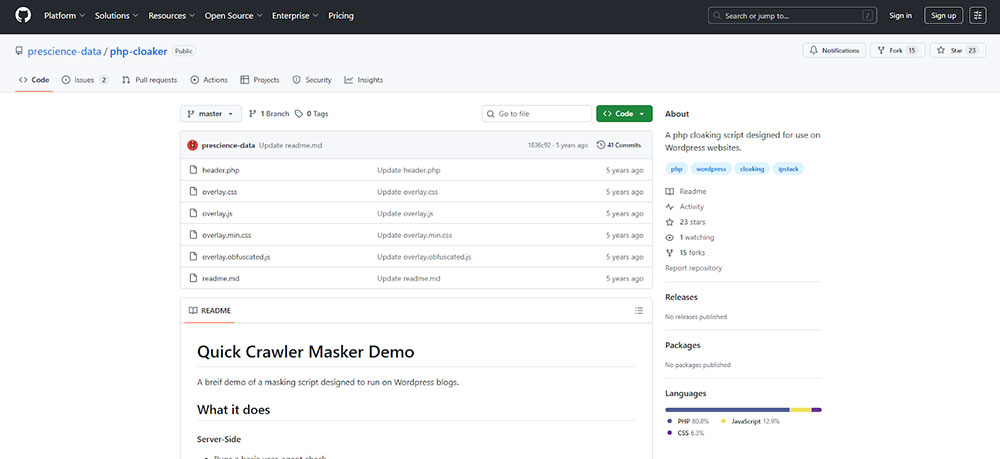
Task: Click the file icon next to overlay.js
Action: (x=193, y=214)
